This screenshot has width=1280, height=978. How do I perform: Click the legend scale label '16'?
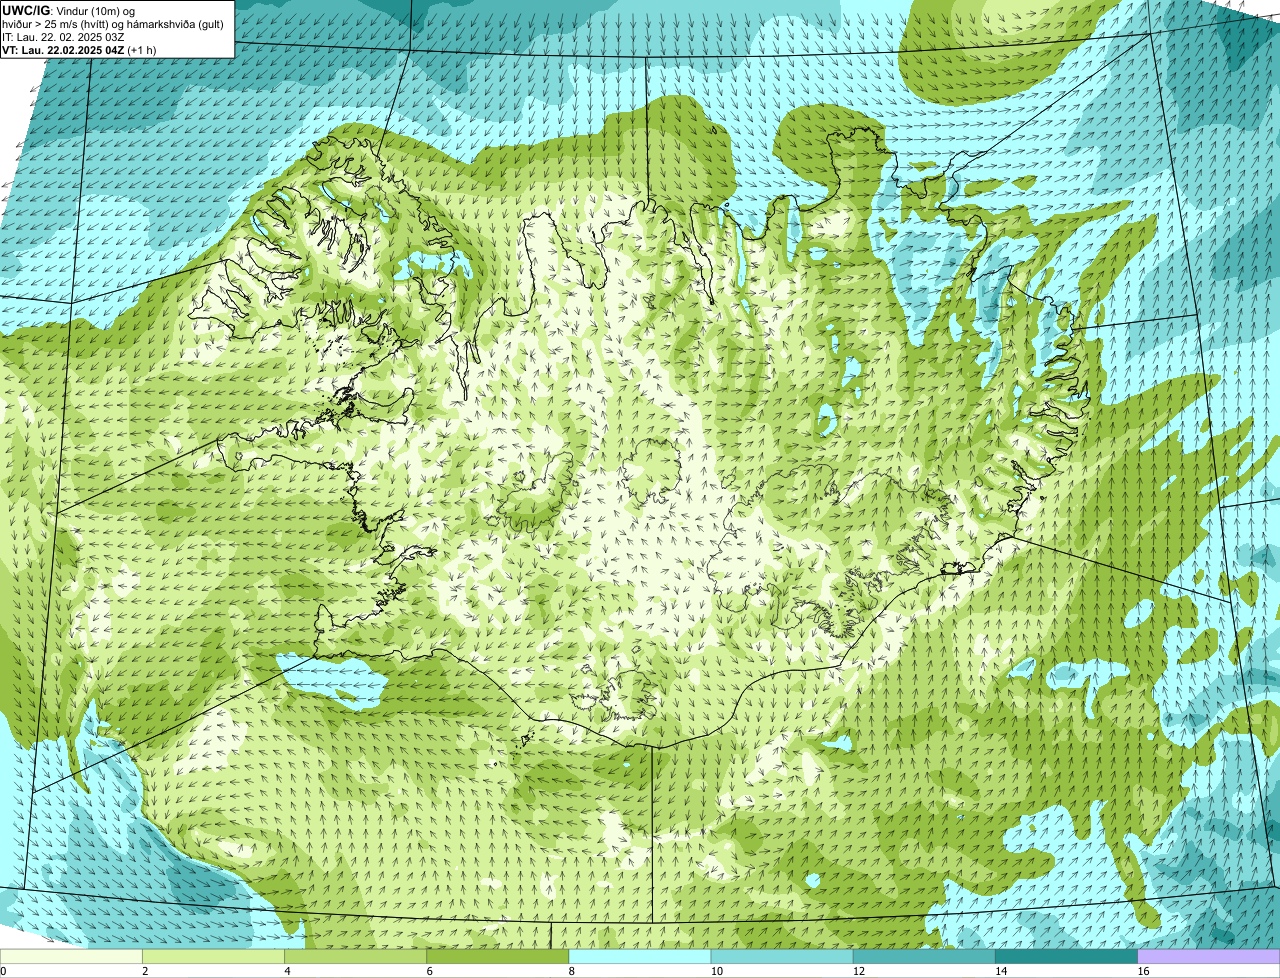tap(1143, 971)
